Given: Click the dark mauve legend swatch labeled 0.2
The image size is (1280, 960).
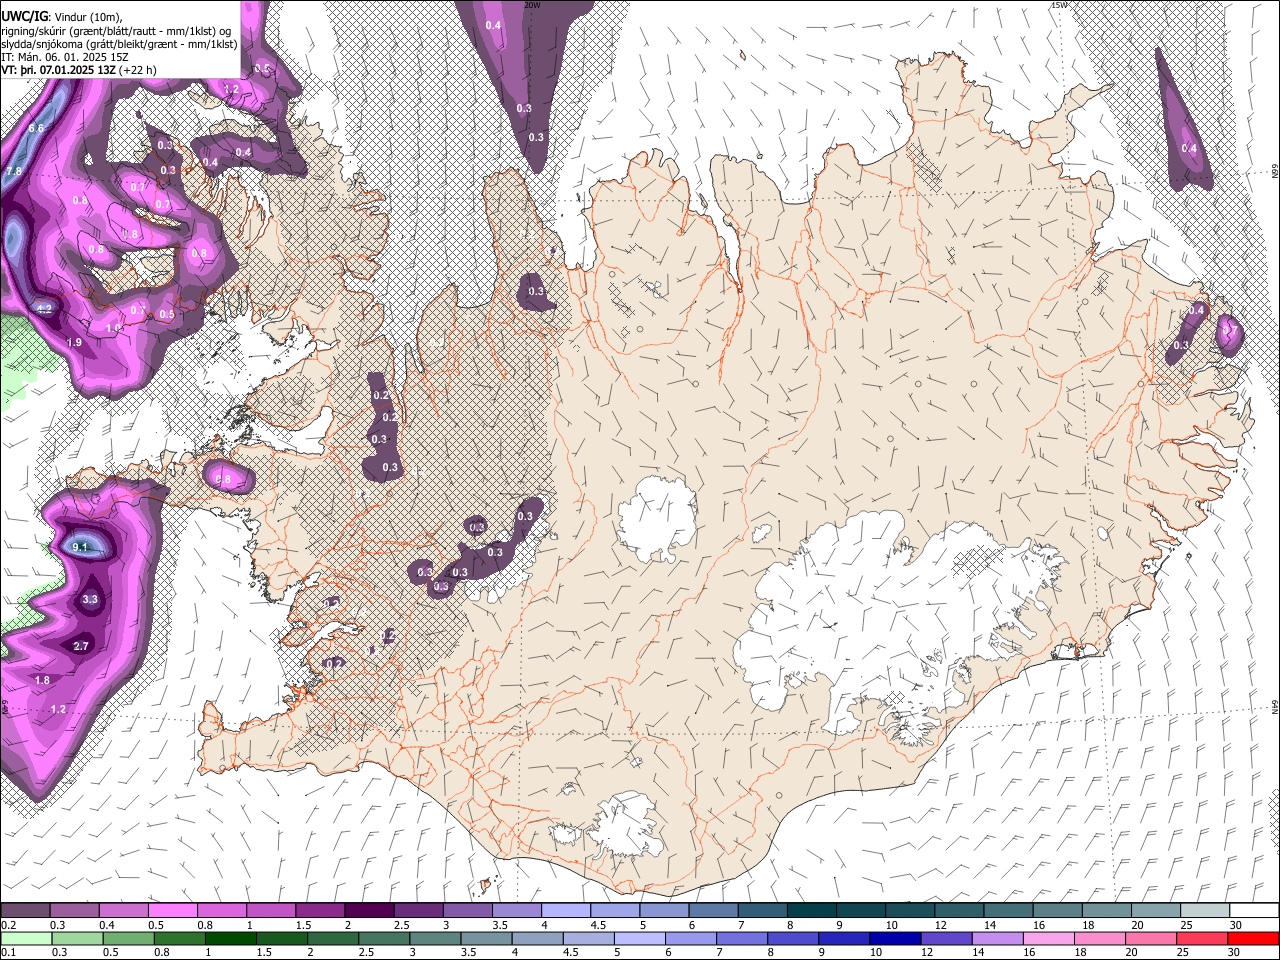Looking at the screenshot, I should click(25, 910).
